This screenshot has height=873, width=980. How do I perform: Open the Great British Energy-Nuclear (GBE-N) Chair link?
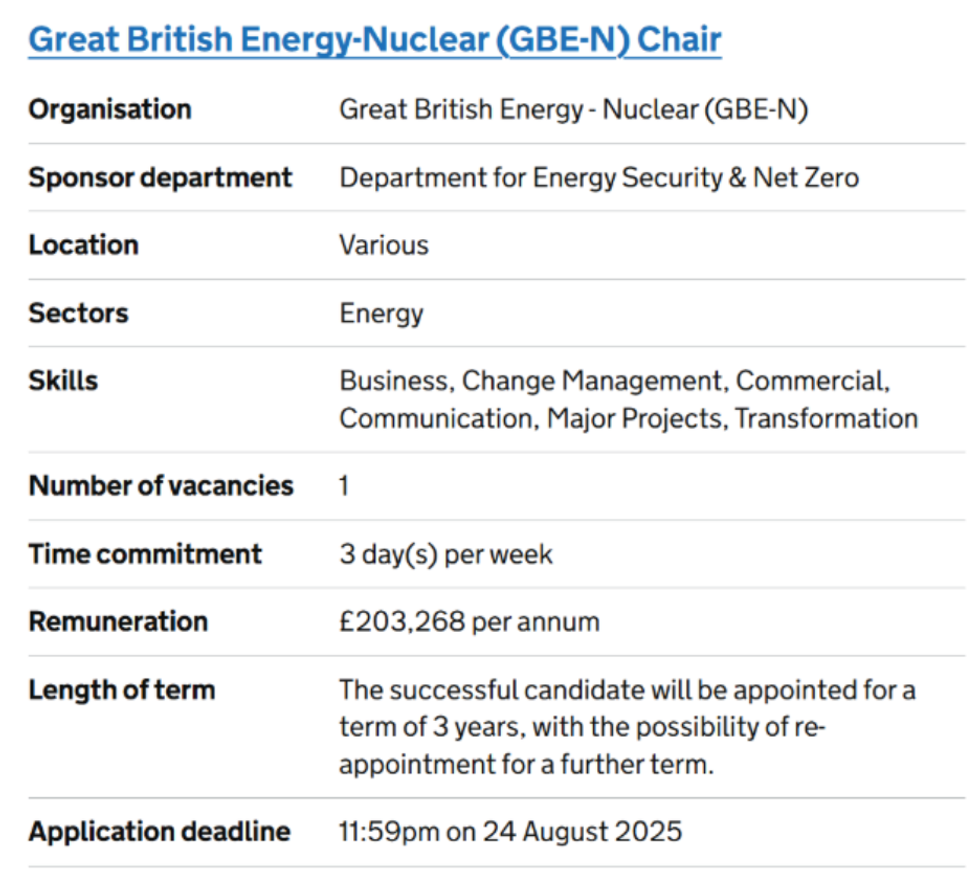click(x=374, y=41)
